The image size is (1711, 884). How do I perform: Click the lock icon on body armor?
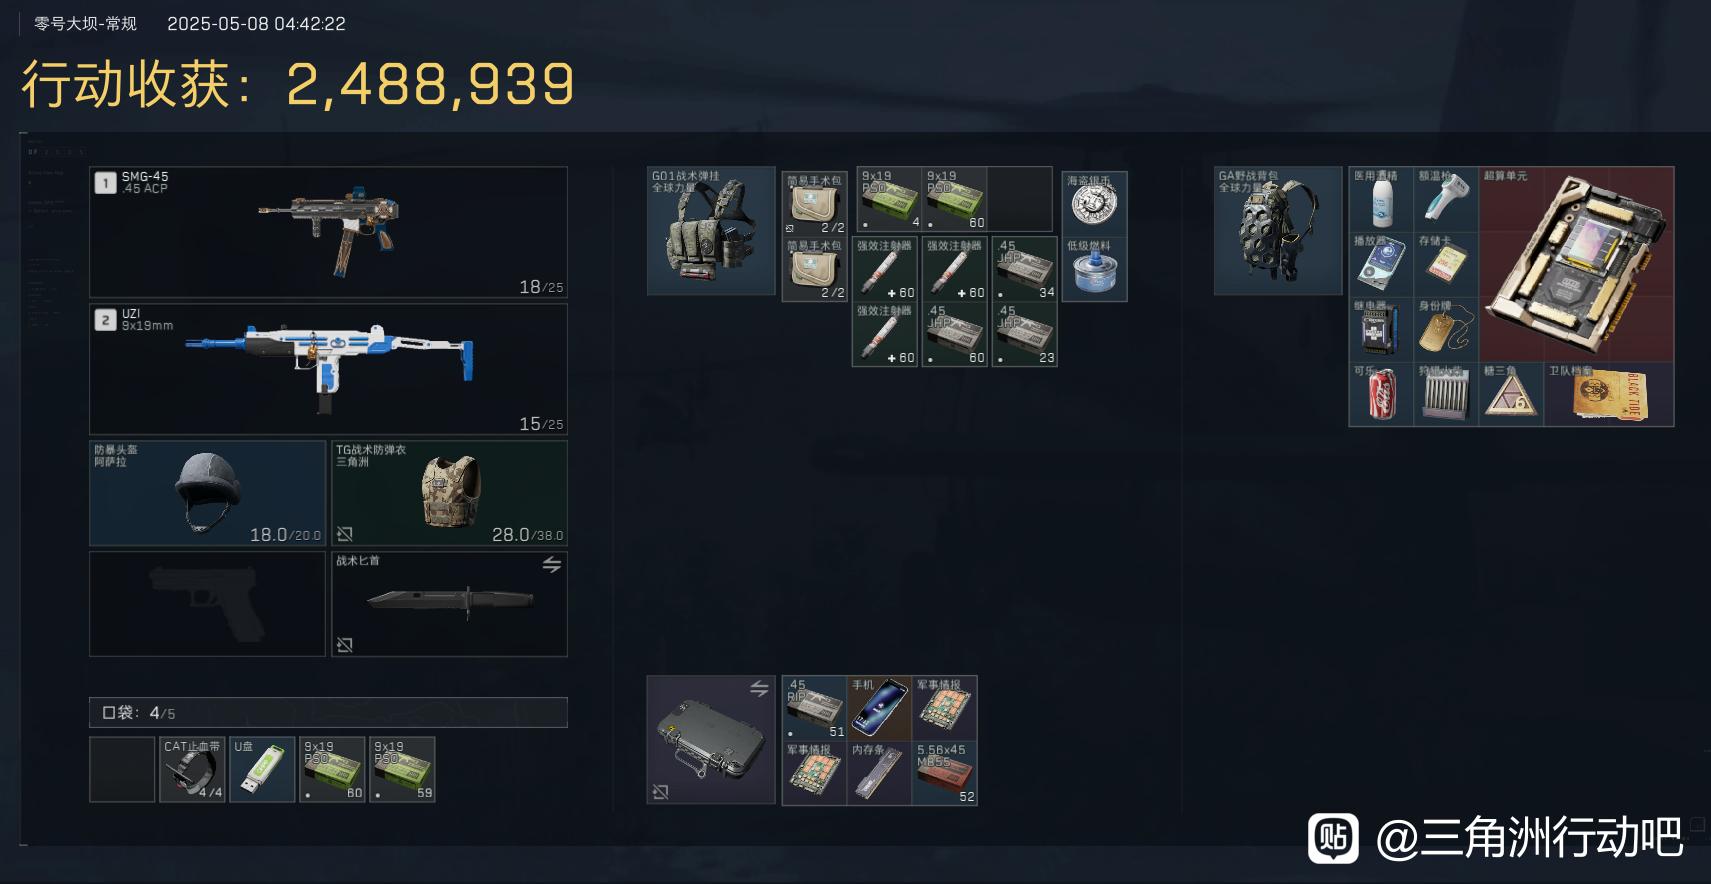(345, 534)
